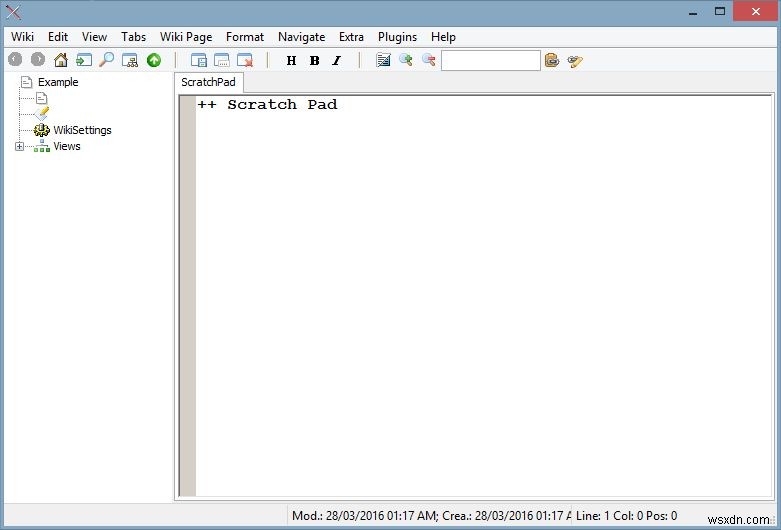Open the View menu
This screenshot has width=781, height=530.
(94, 37)
